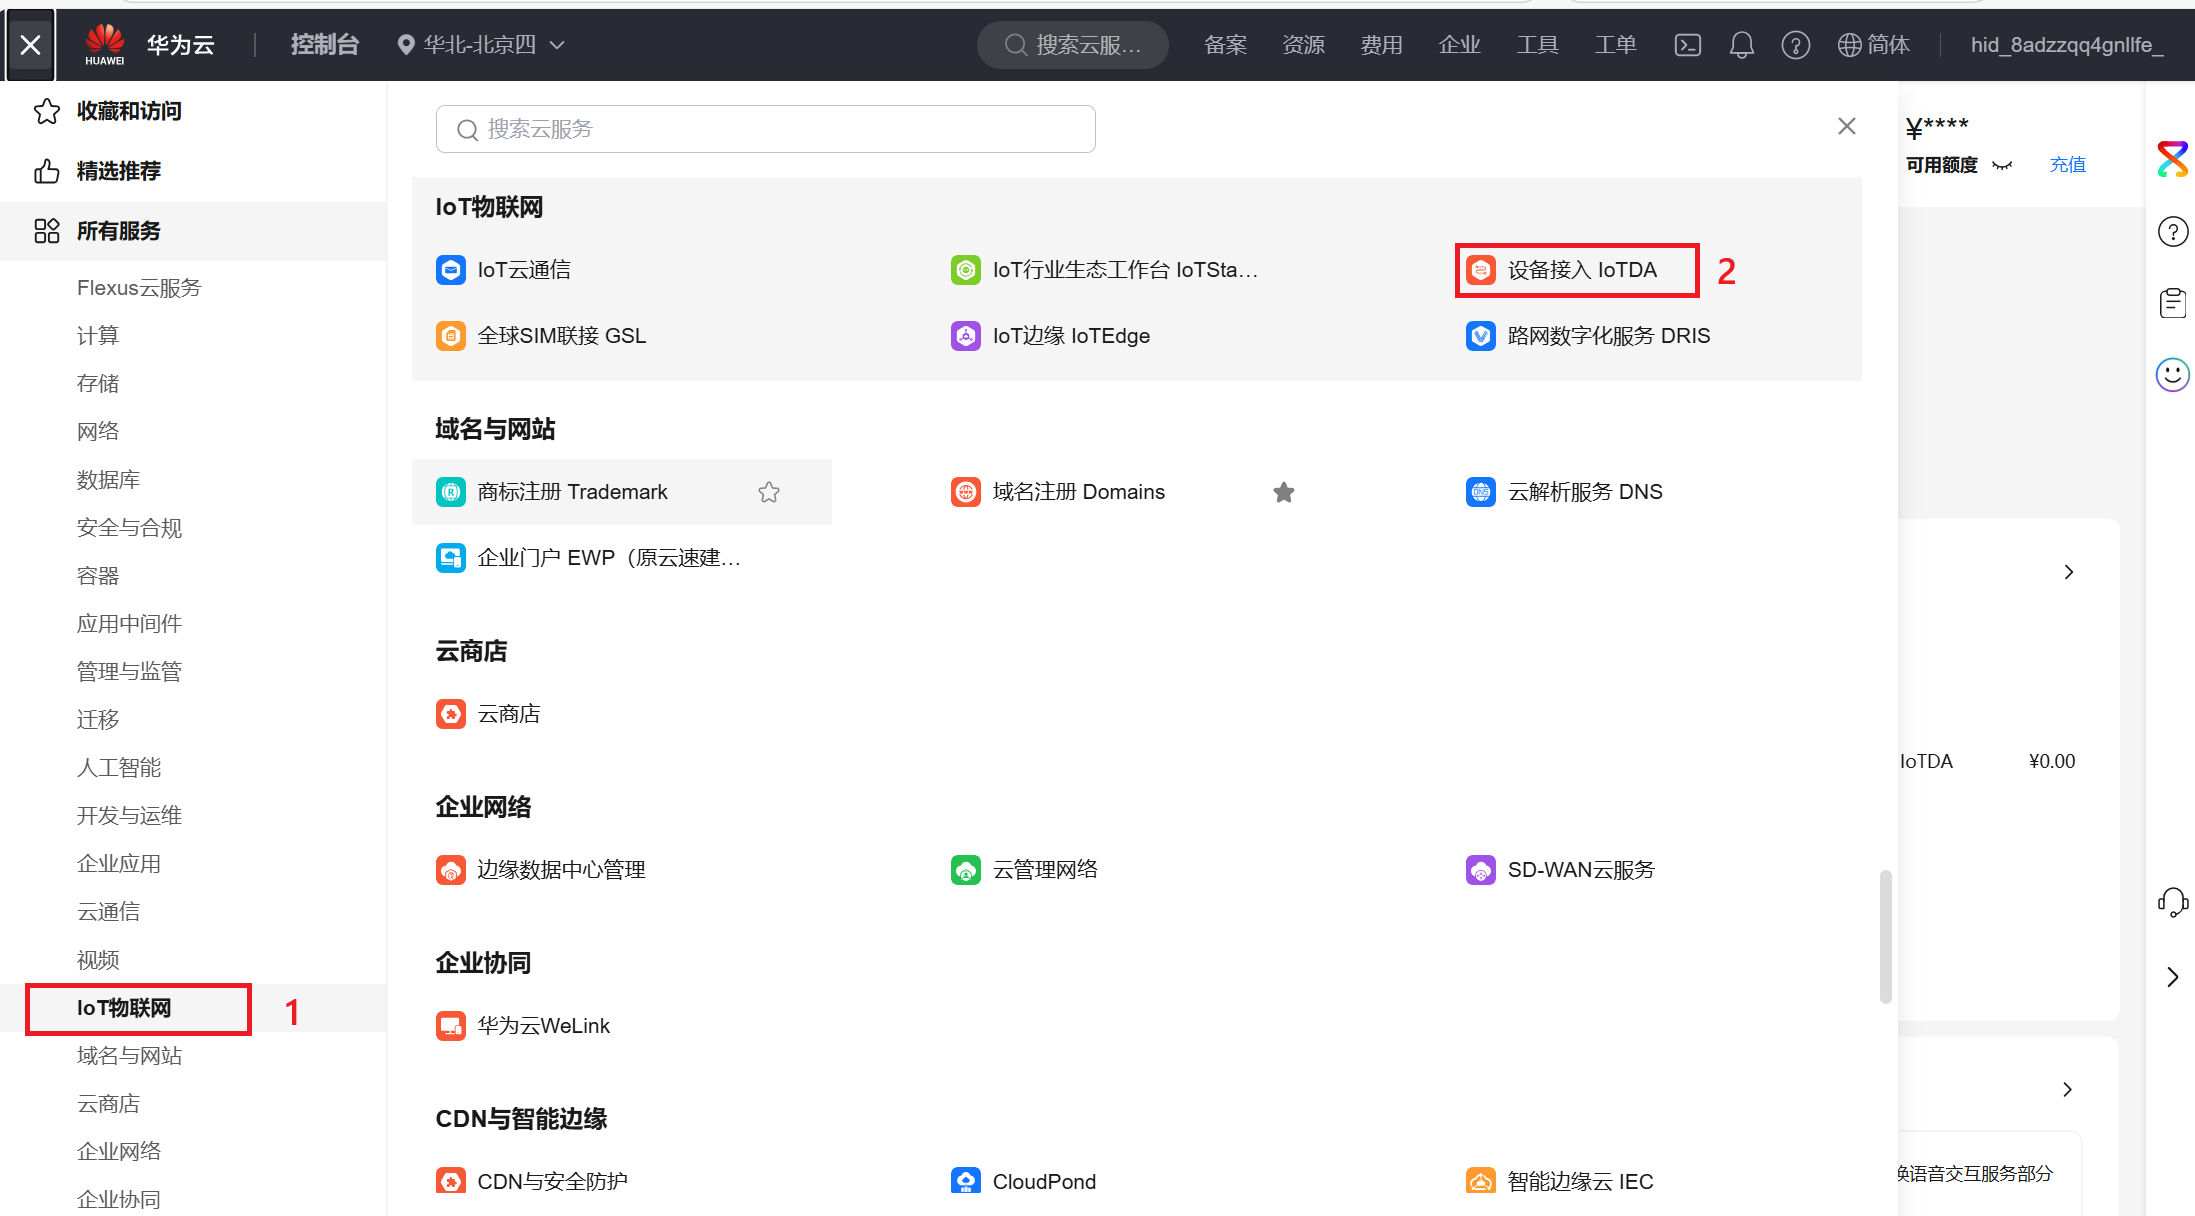Click the 充值 recharge link
The height and width of the screenshot is (1216, 2195).
pos(2067,165)
